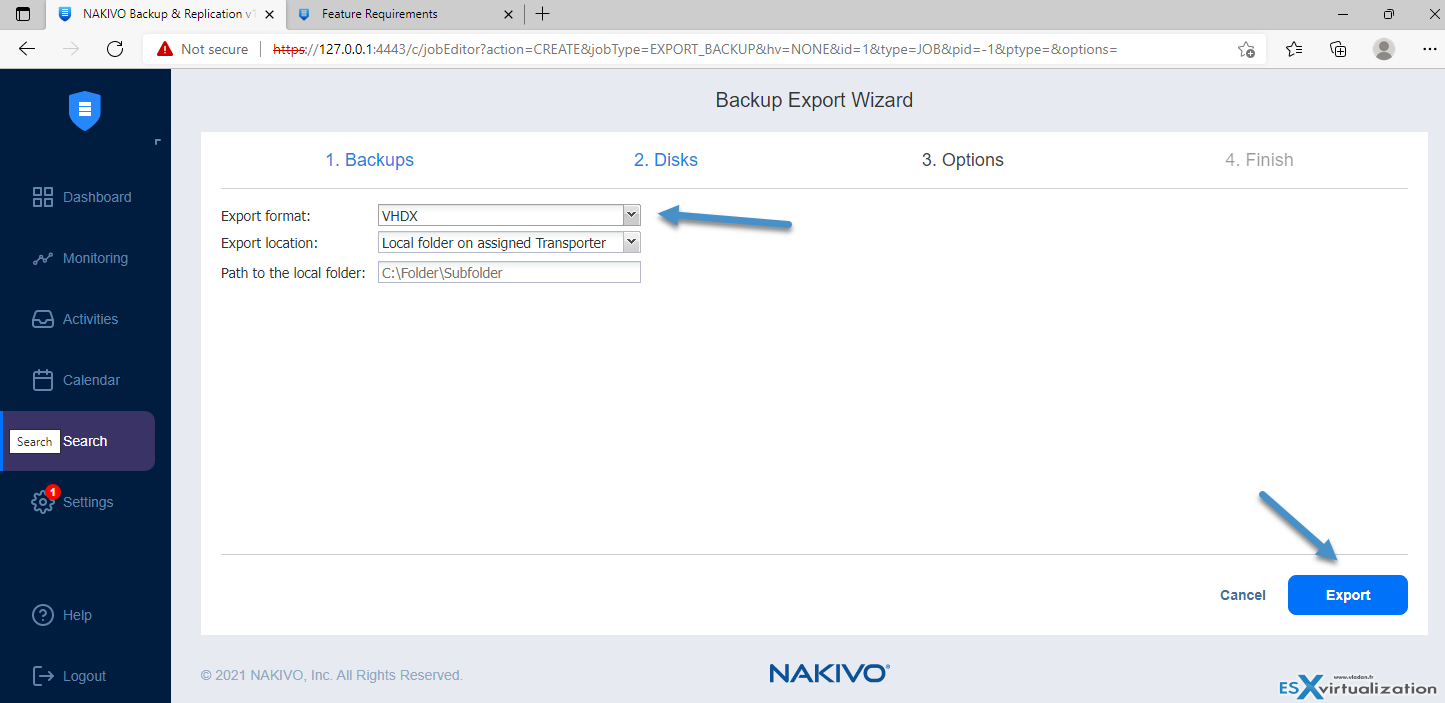This screenshot has height=703, width=1445.
Task: Click the NAKIVO shield logo in the sidebar
Action: 85,110
